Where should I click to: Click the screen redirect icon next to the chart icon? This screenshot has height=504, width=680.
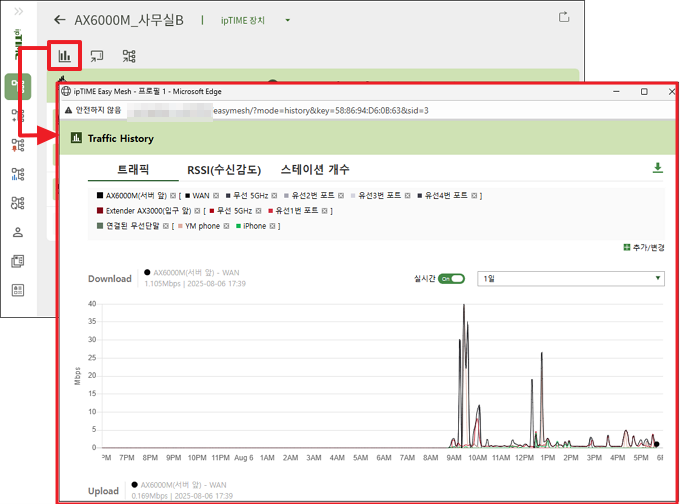click(x=97, y=56)
